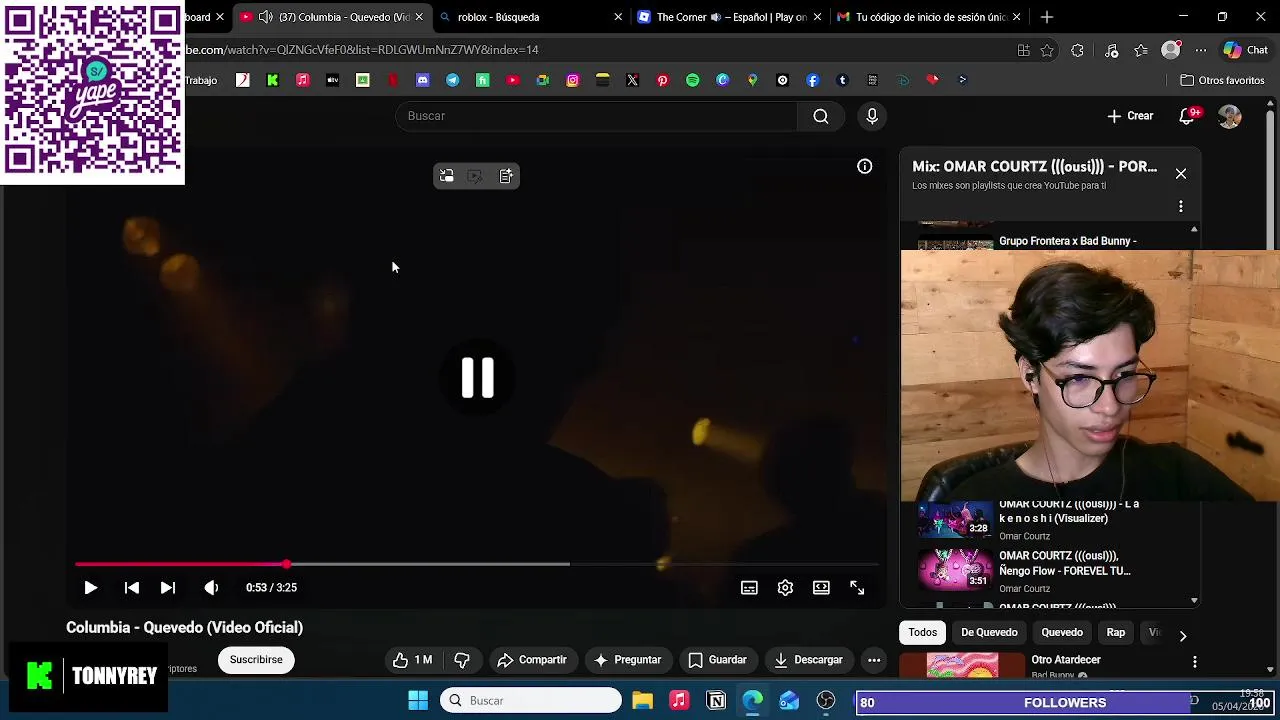Open YouTube notifications bell
Screen dimensions: 1280x720
tap(1187, 116)
